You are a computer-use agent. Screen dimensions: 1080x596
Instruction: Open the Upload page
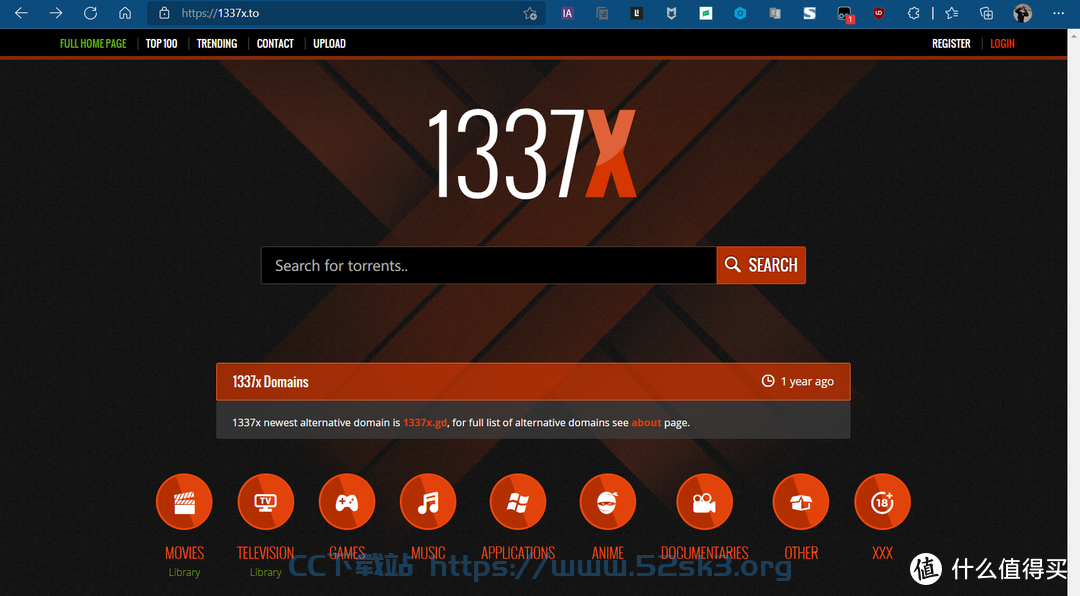pyautogui.click(x=329, y=43)
